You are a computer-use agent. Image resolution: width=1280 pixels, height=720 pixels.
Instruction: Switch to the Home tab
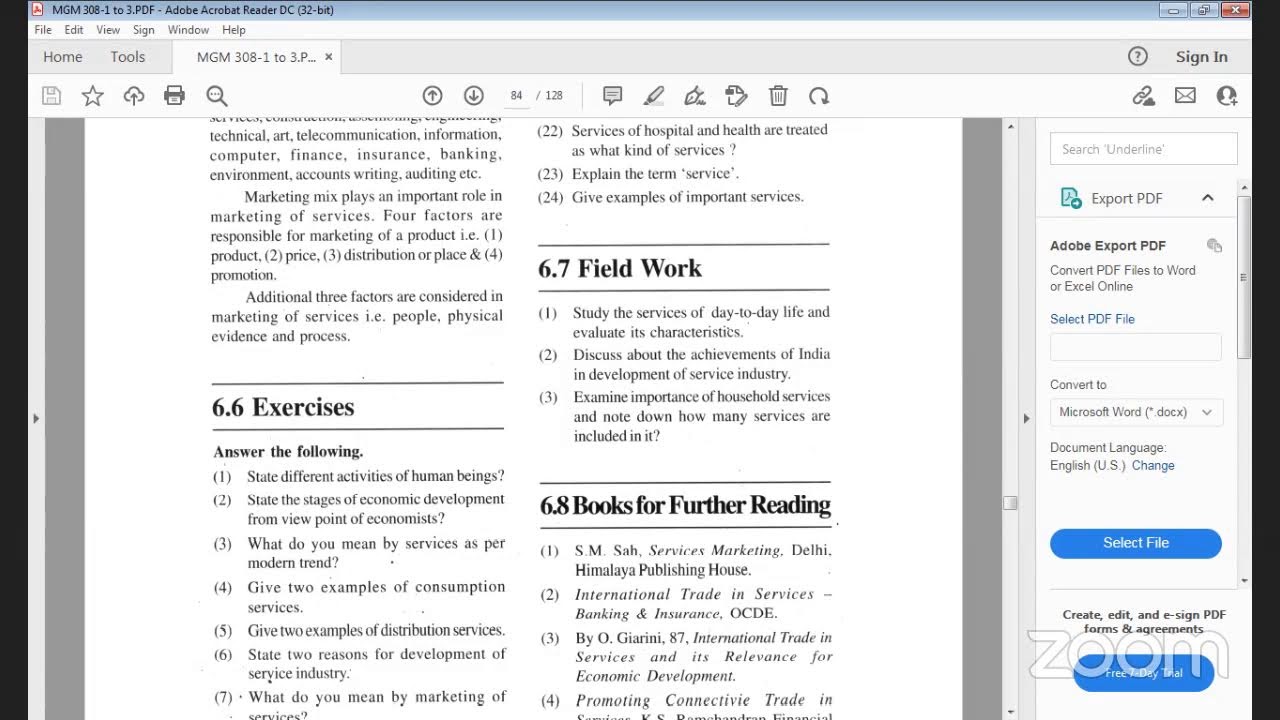pyautogui.click(x=63, y=57)
